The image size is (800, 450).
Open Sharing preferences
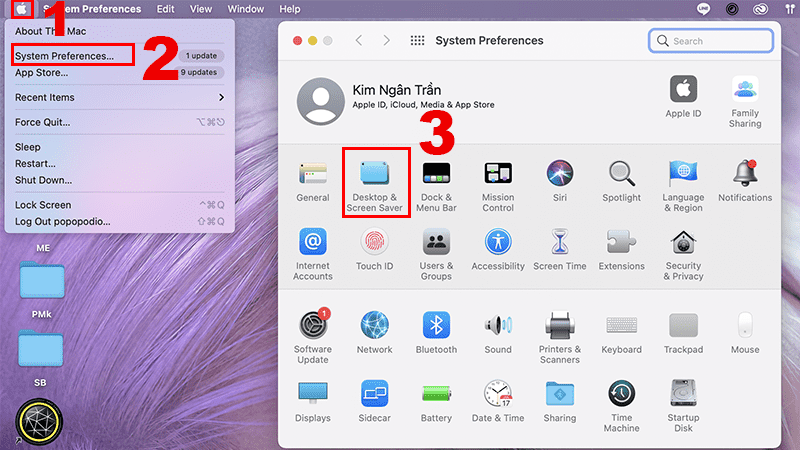tap(560, 402)
